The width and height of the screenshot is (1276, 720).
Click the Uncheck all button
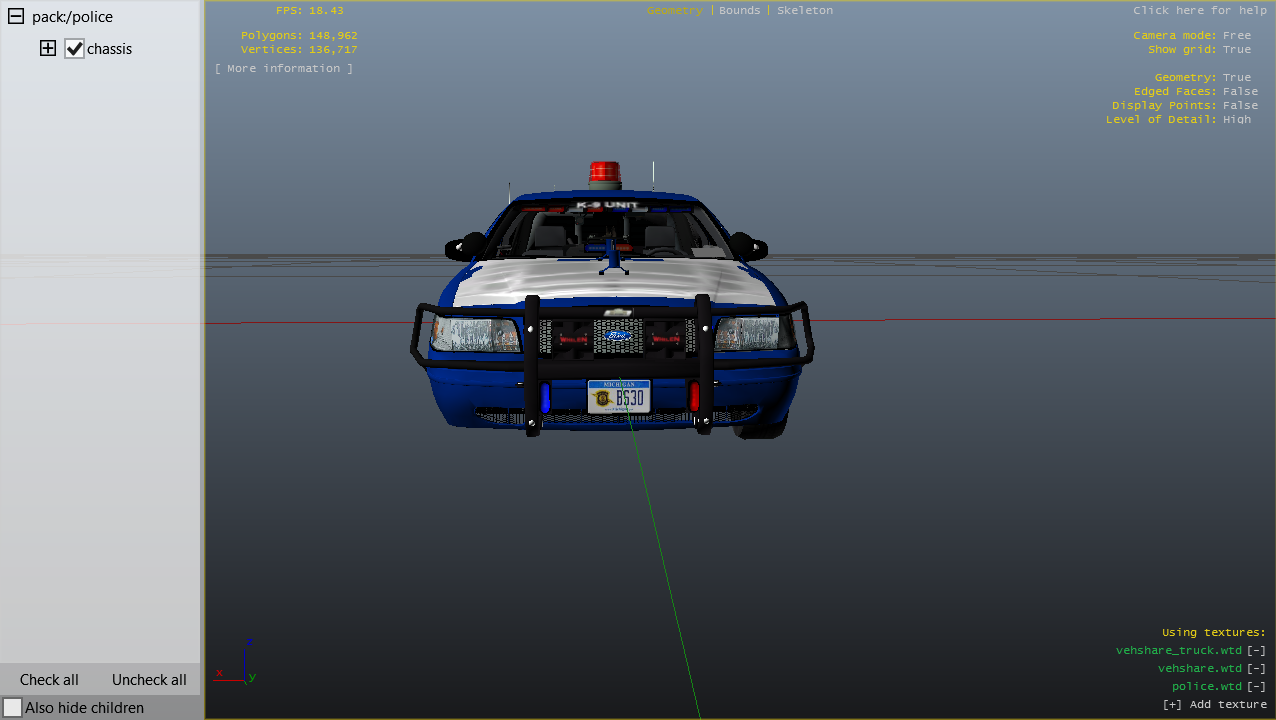pyautogui.click(x=149, y=679)
